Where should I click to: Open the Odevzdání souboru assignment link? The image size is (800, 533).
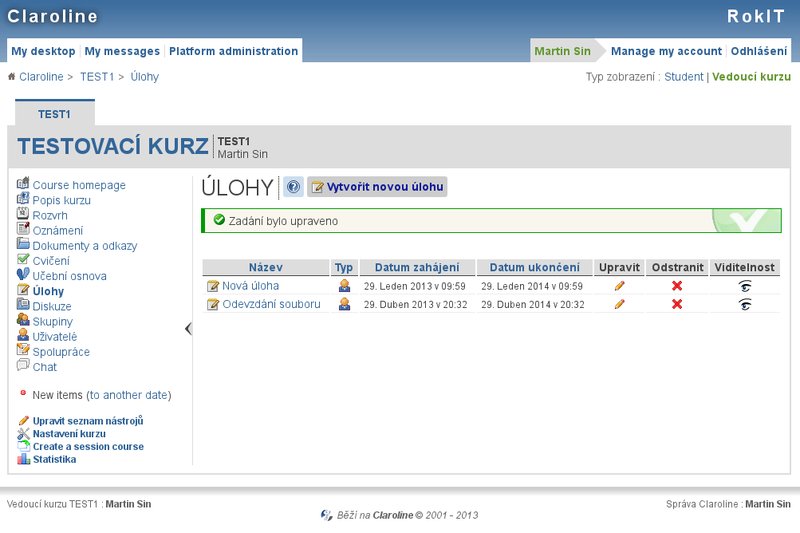pyautogui.click(x=271, y=304)
